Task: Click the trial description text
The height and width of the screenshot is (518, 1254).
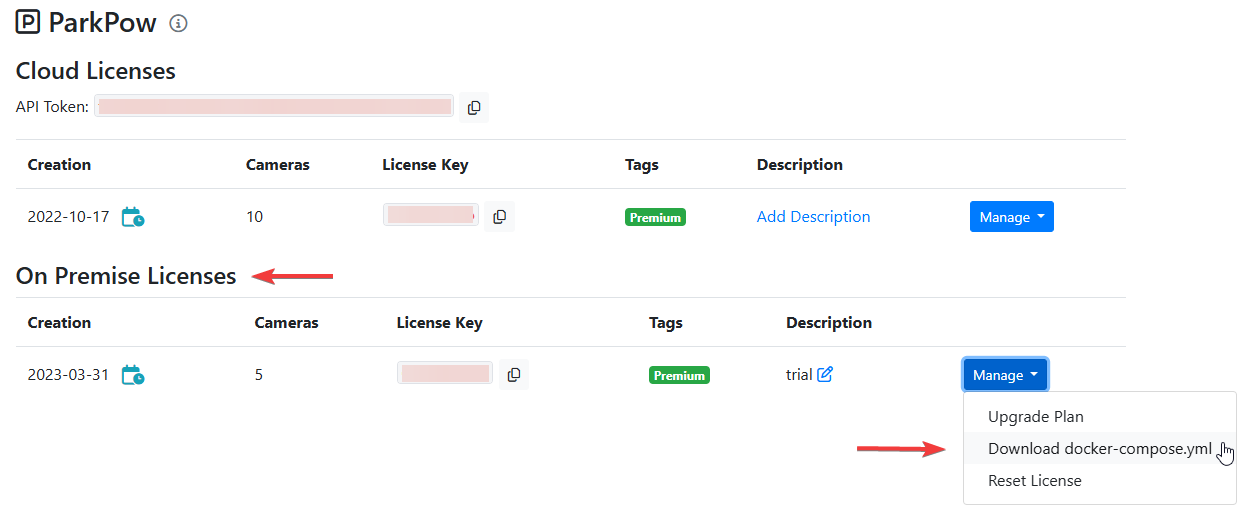Action: tap(799, 375)
